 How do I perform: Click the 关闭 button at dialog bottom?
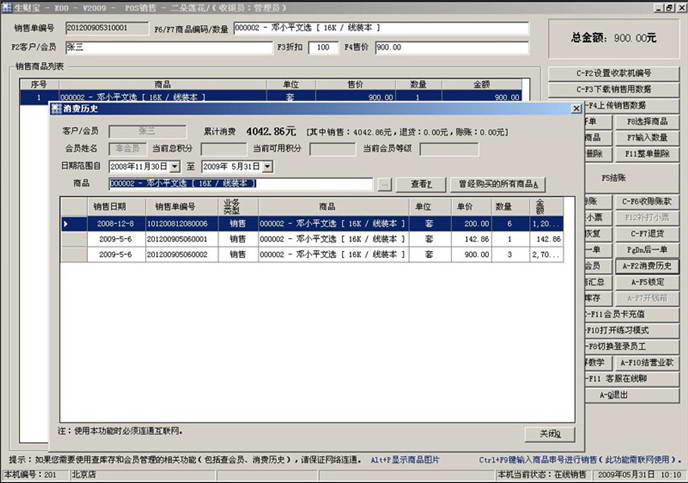(x=550, y=434)
